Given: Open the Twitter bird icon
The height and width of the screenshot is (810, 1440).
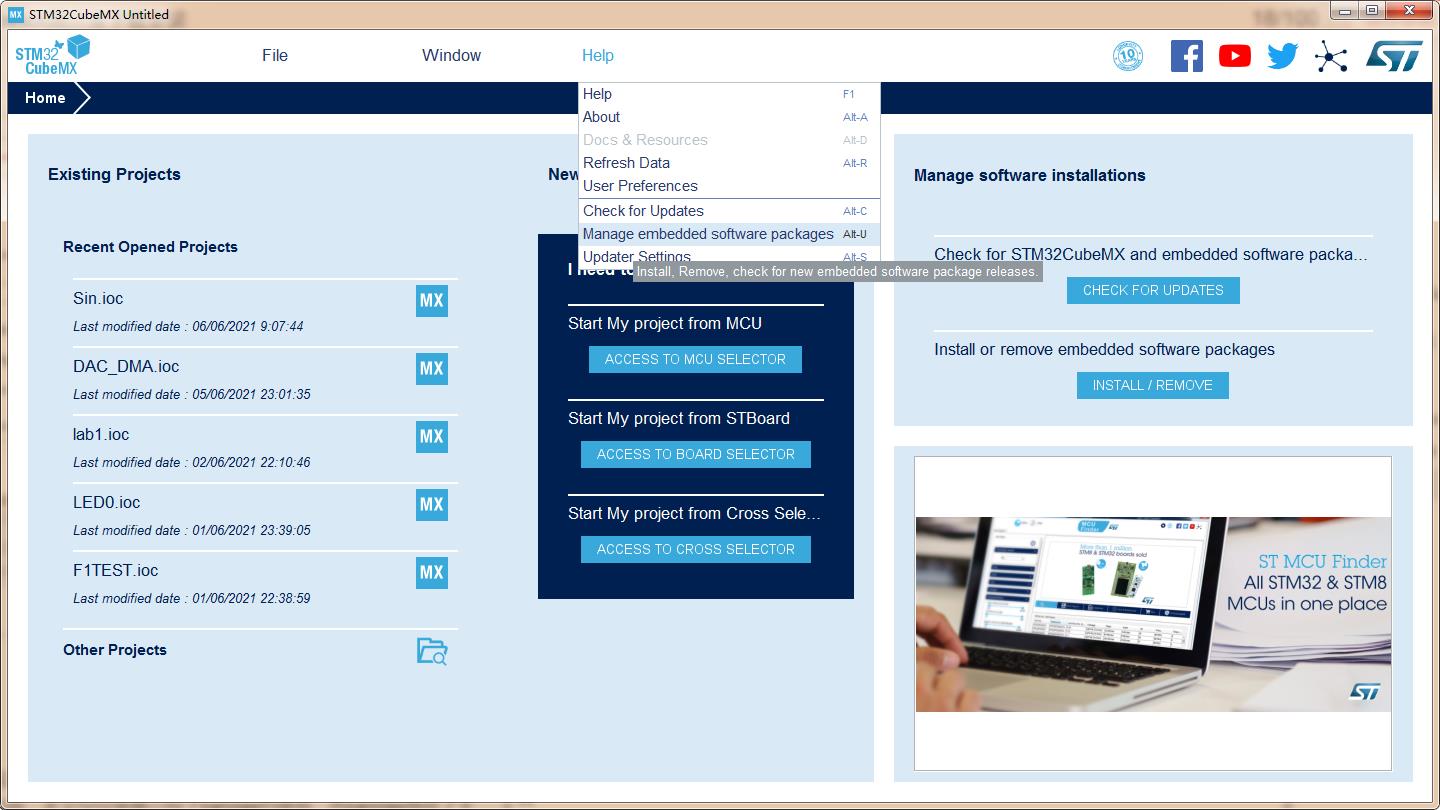Looking at the screenshot, I should point(1283,56).
